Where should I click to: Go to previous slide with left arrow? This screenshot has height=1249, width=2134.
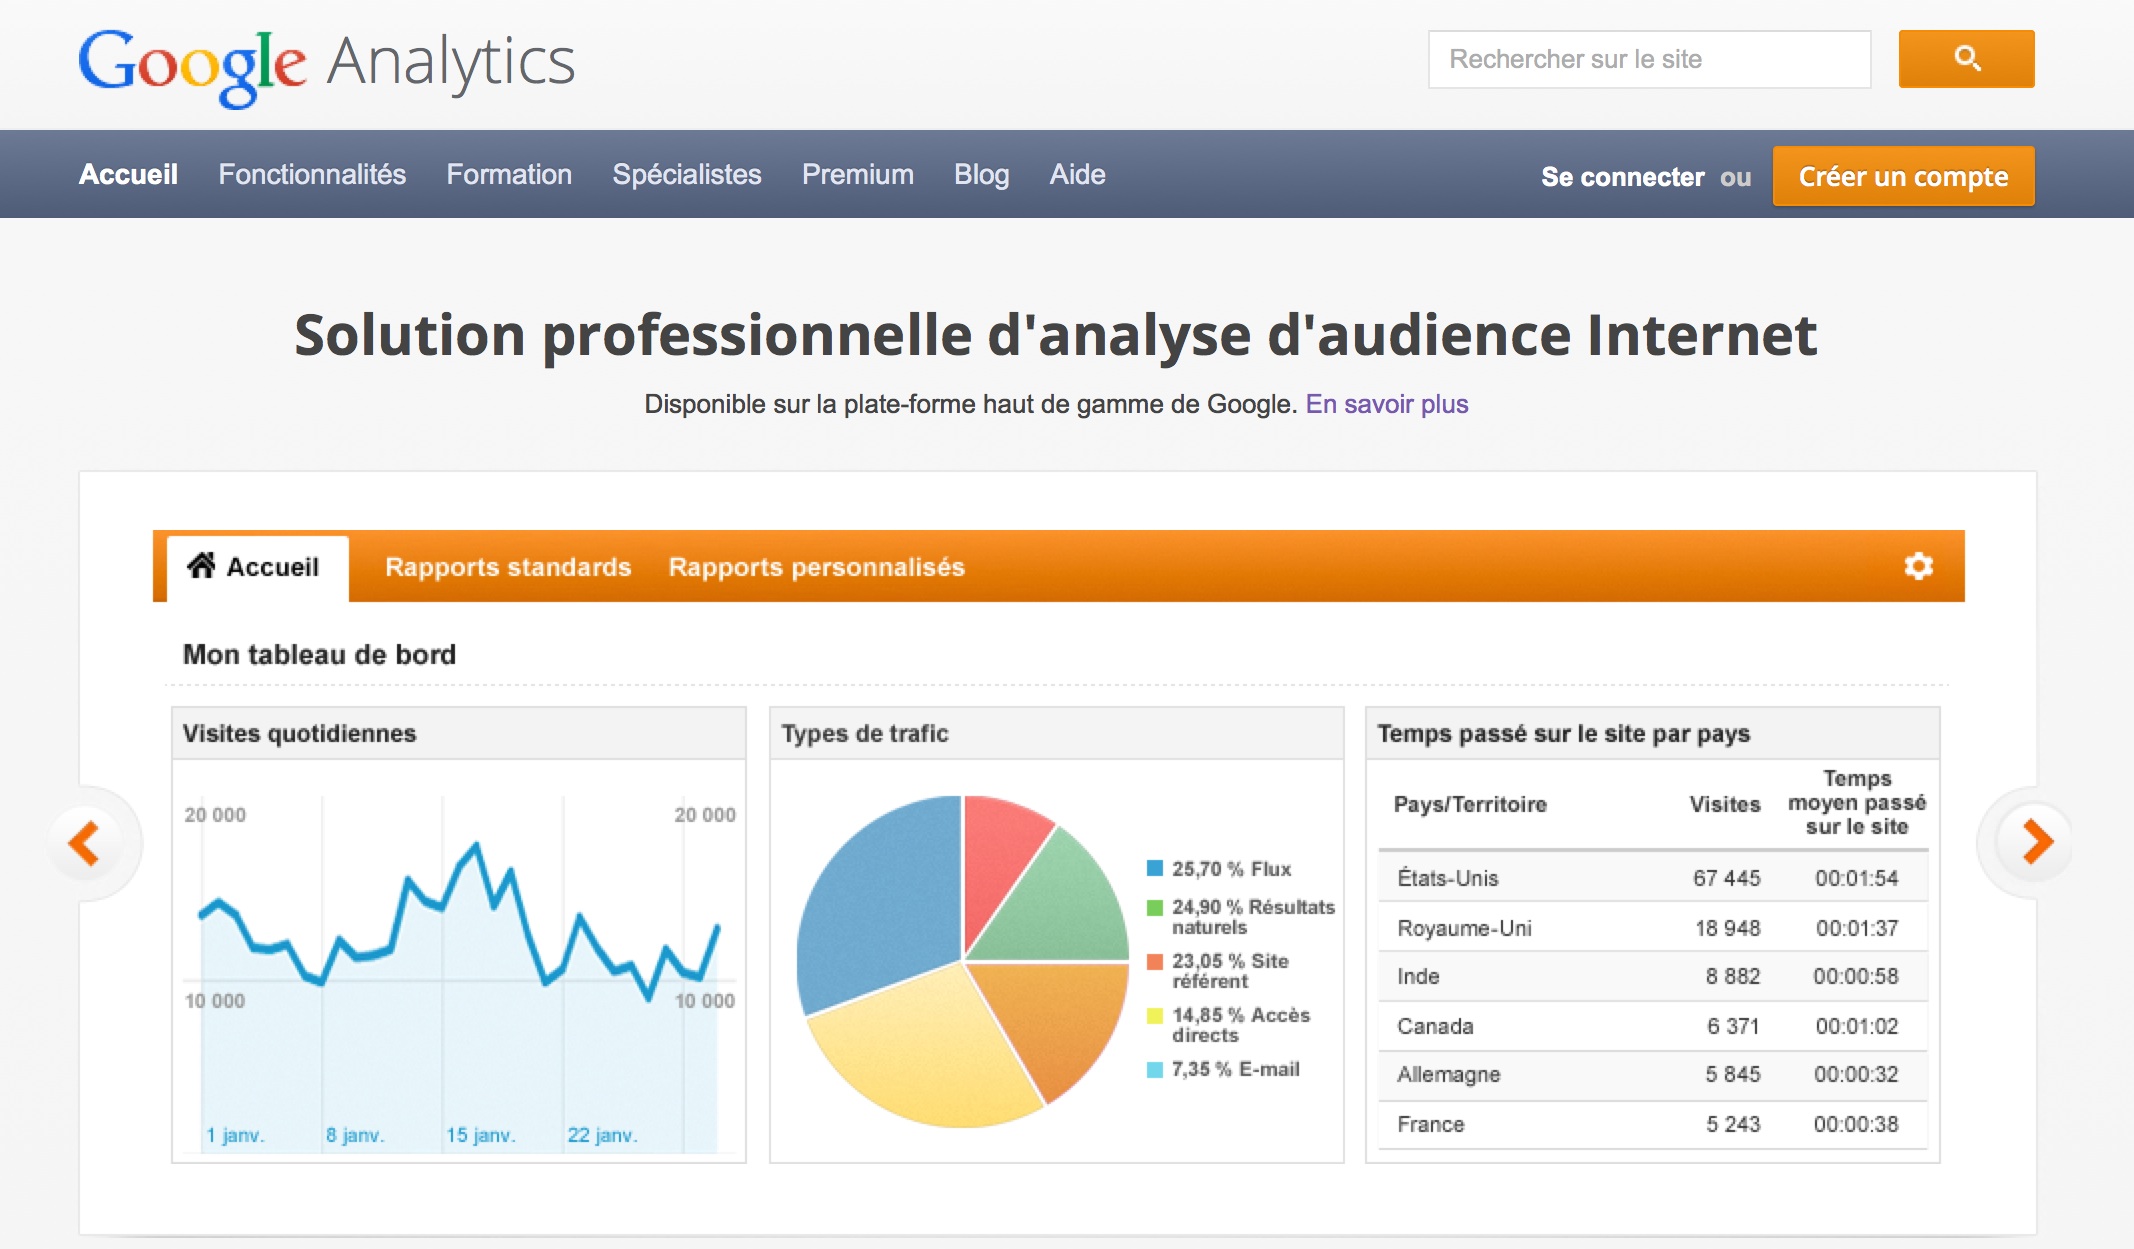[x=84, y=843]
